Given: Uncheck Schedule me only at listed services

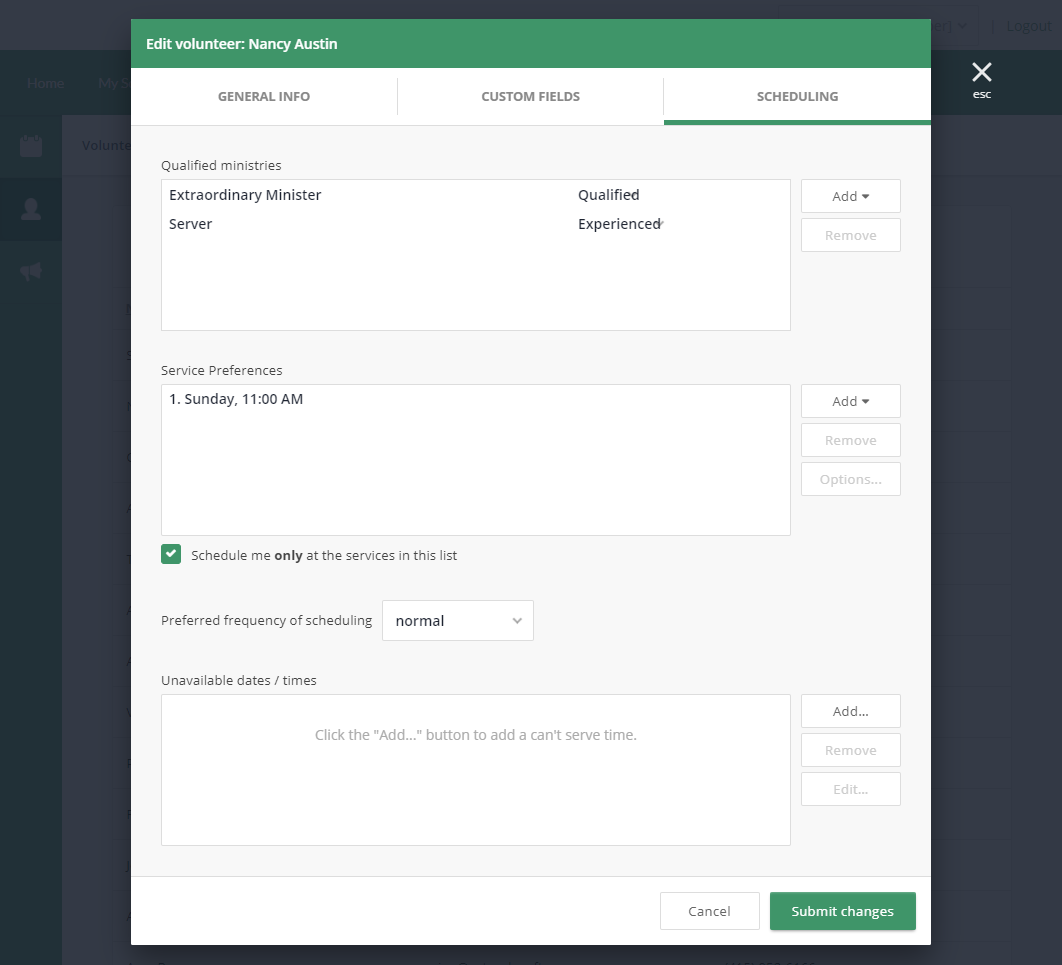Looking at the screenshot, I should tap(171, 555).
